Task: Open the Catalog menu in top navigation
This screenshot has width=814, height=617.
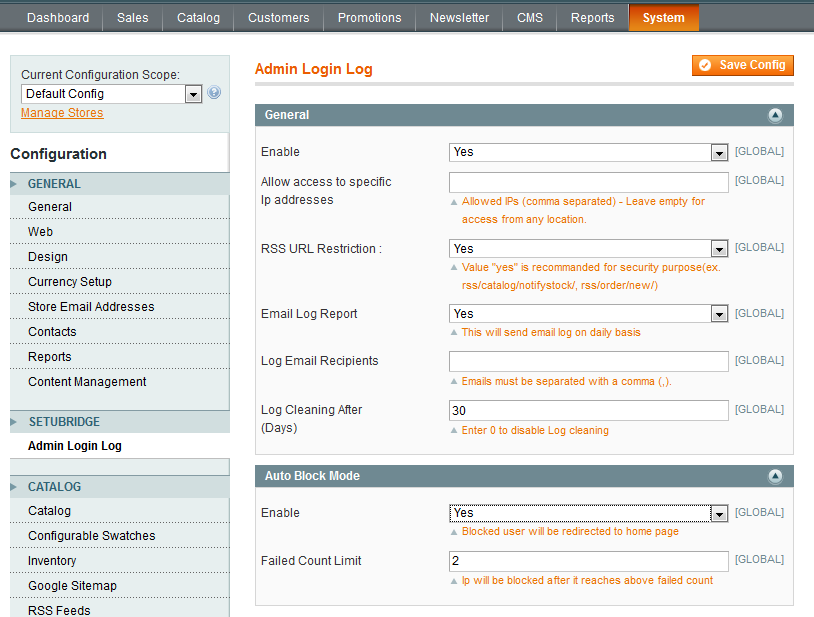Action: pyautogui.click(x=198, y=18)
